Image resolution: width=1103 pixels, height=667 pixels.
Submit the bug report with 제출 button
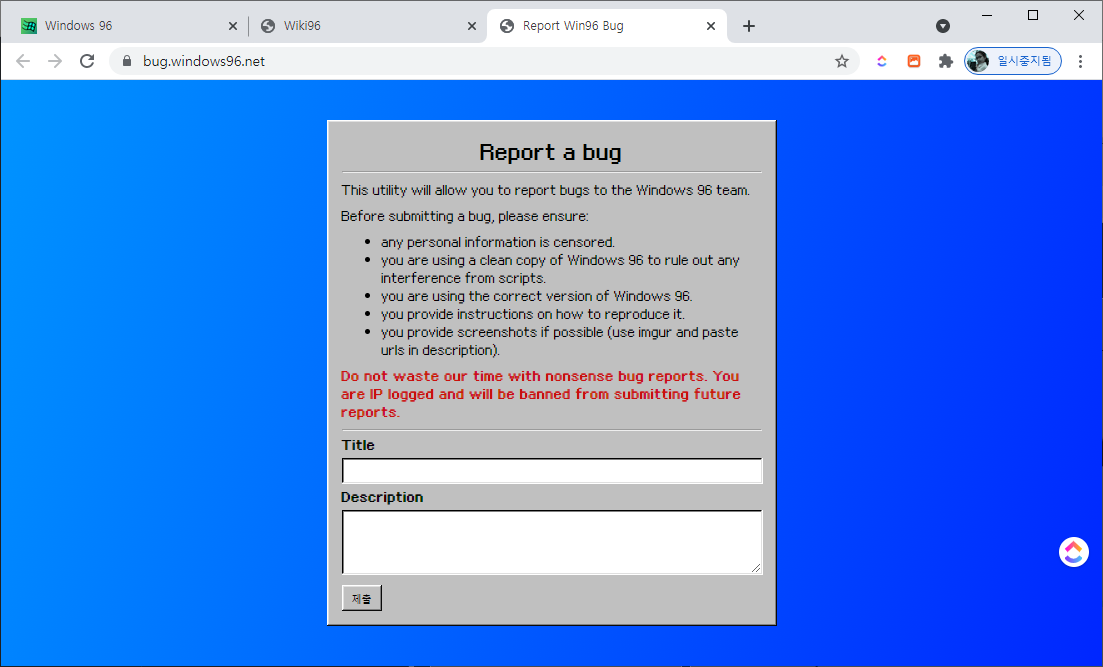coord(362,598)
